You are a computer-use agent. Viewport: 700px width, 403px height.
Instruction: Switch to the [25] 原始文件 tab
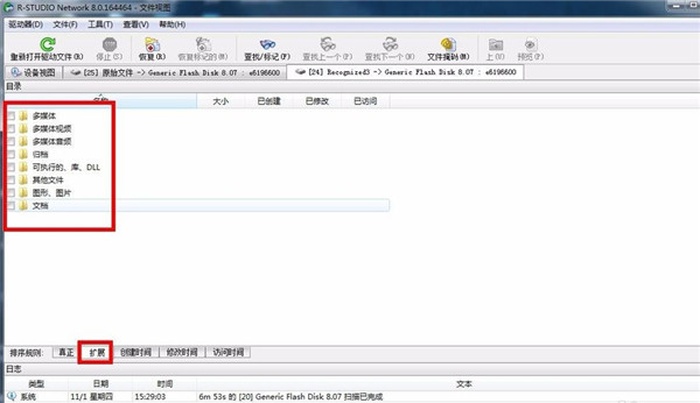pos(175,72)
